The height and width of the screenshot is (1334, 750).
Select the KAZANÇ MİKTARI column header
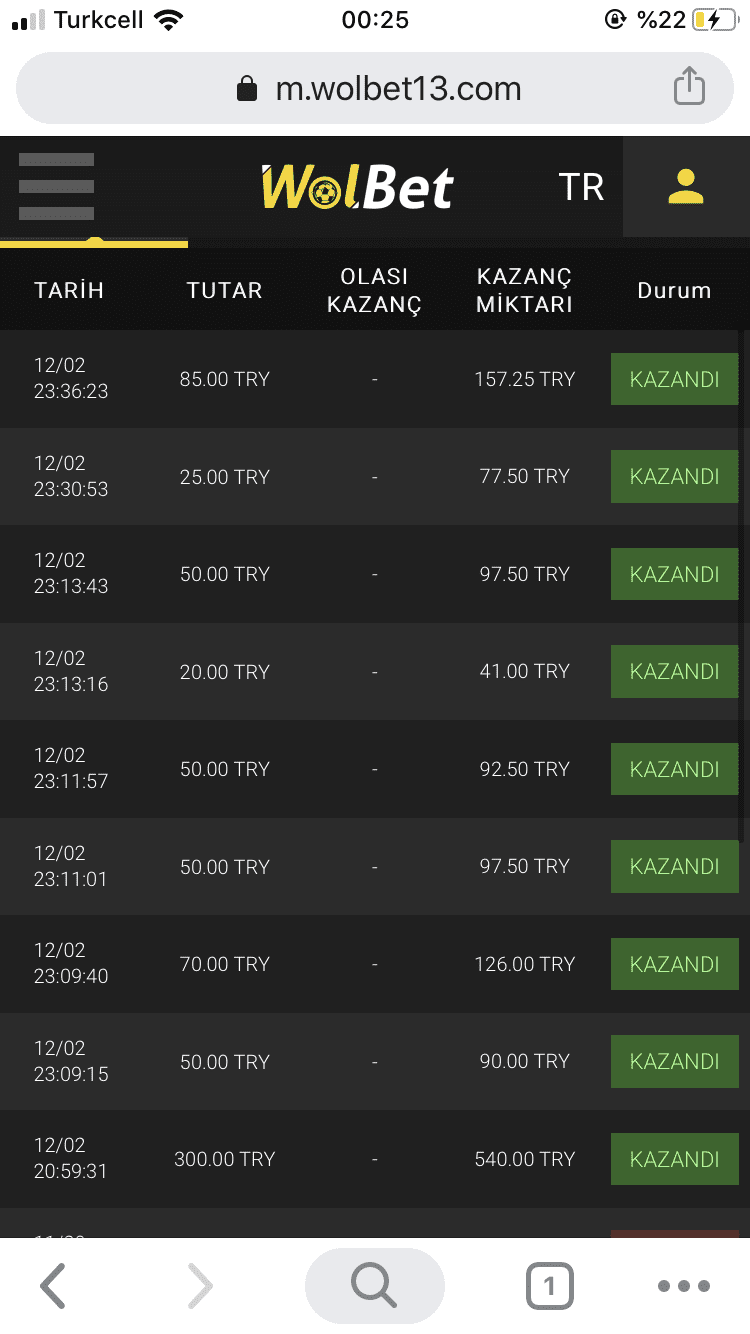point(524,291)
